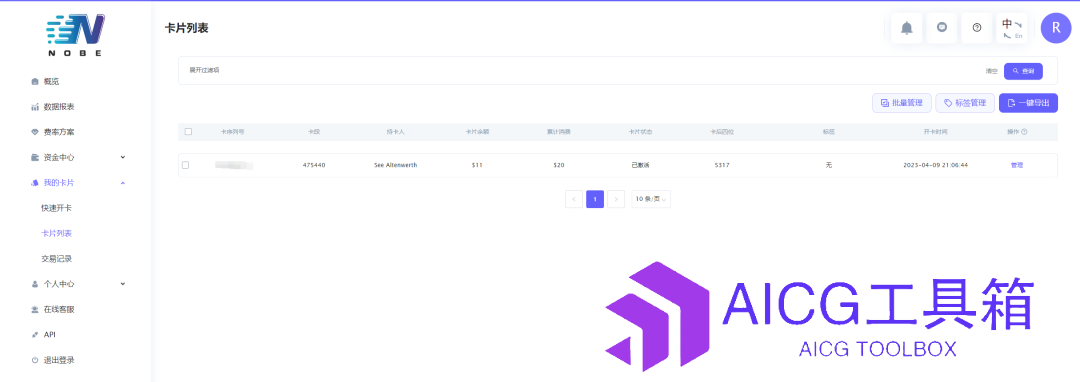Check the row checkbox for card 475440

click(x=185, y=165)
